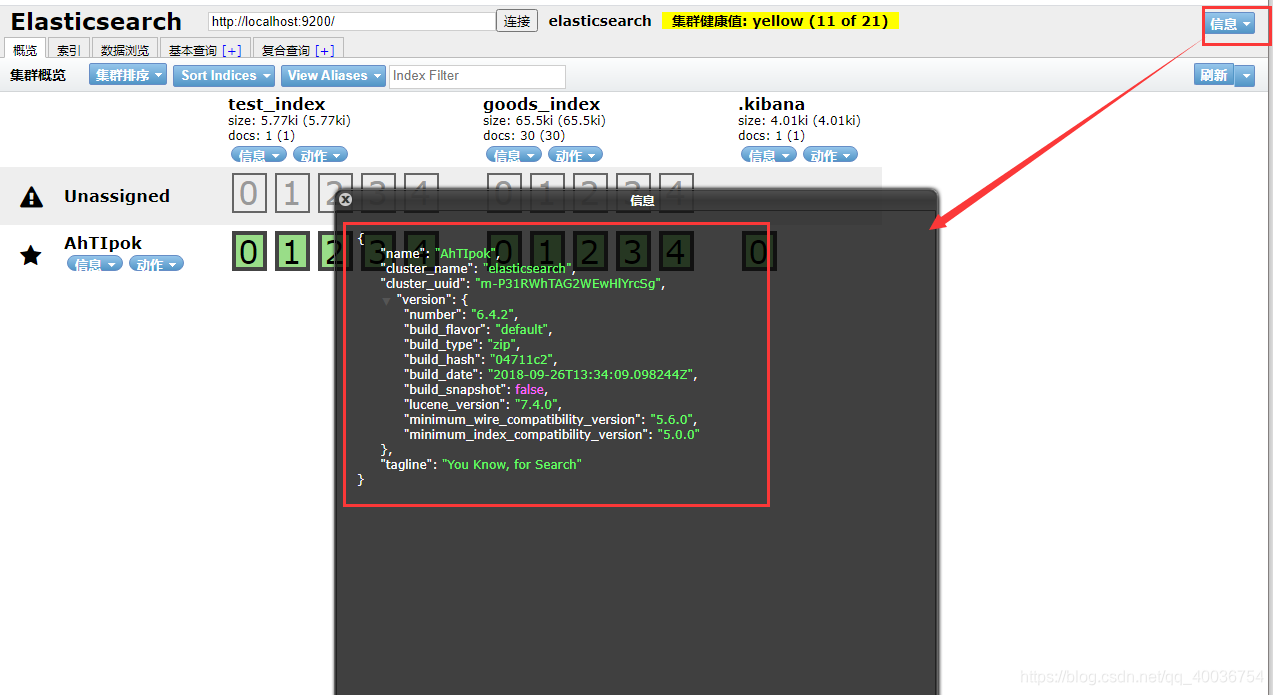The image size is (1273, 695).
Task: Click the warning triangle icon beside Unassigned
Action: (x=32, y=197)
